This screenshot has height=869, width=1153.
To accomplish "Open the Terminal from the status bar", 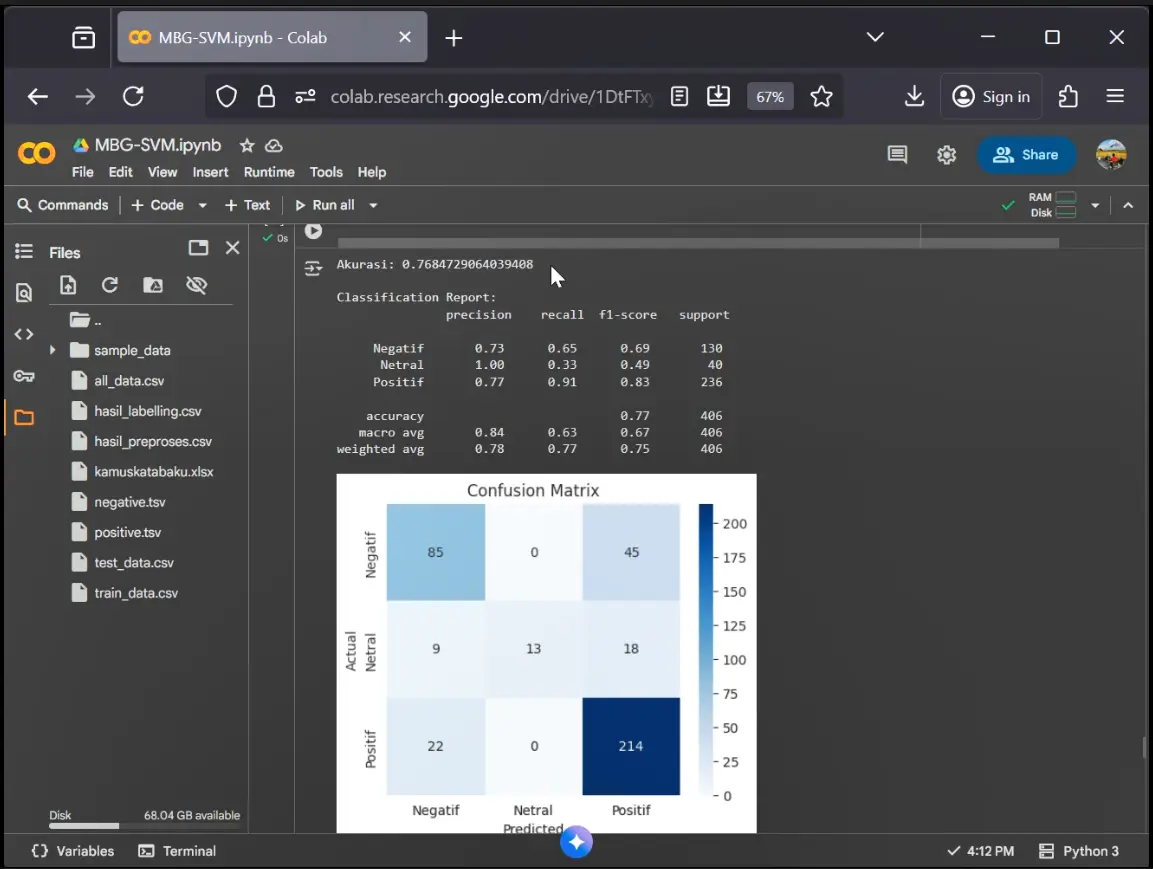I will tap(178, 851).
